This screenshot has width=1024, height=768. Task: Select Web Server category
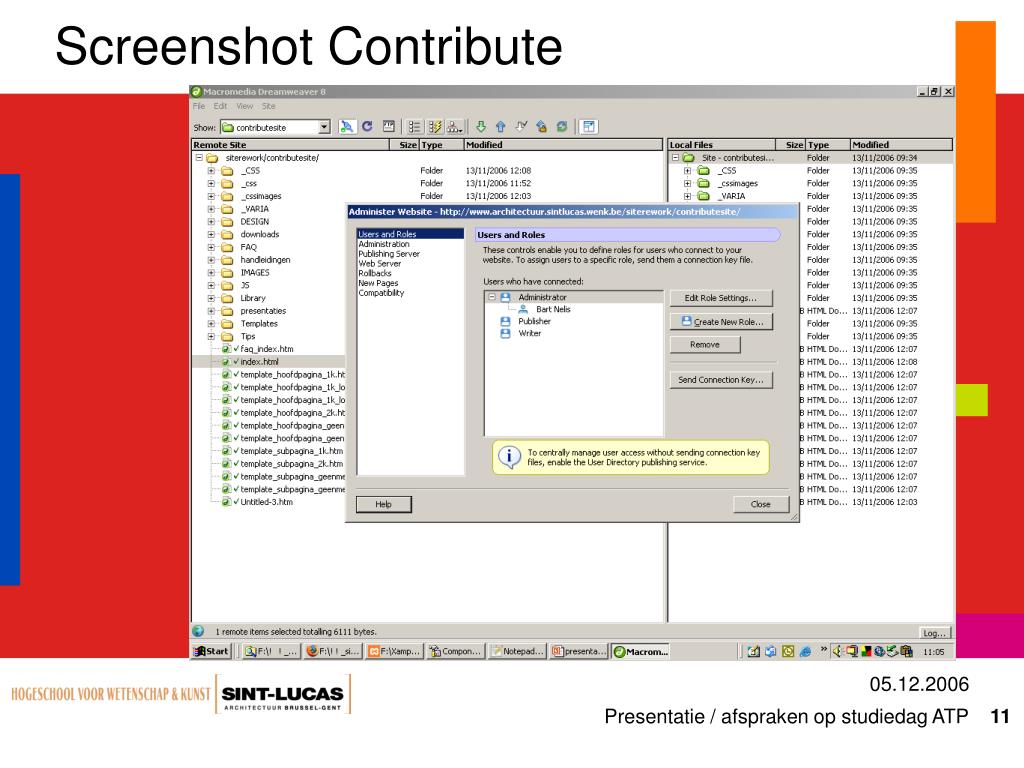pyautogui.click(x=379, y=263)
